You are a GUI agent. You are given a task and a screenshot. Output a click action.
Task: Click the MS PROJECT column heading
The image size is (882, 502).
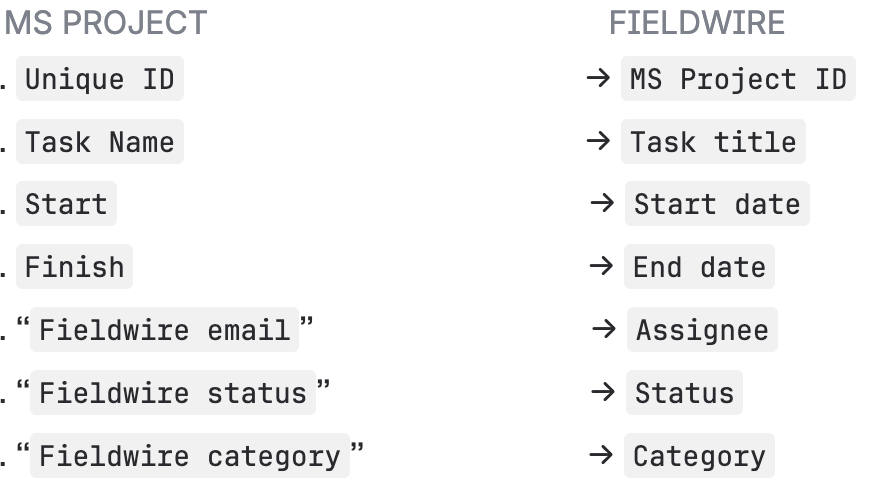[105, 23]
